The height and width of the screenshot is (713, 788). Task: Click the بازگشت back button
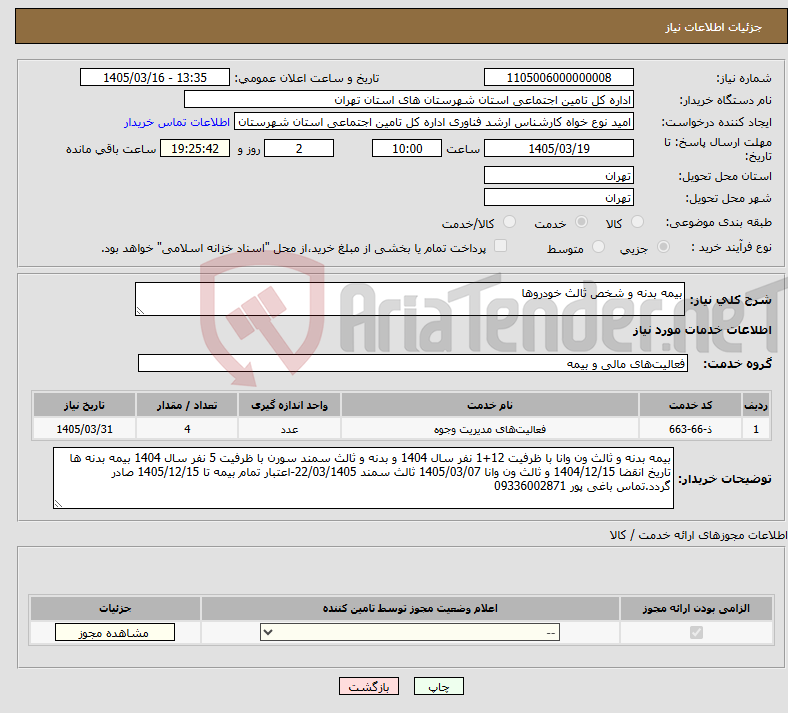(x=369, y=686)
